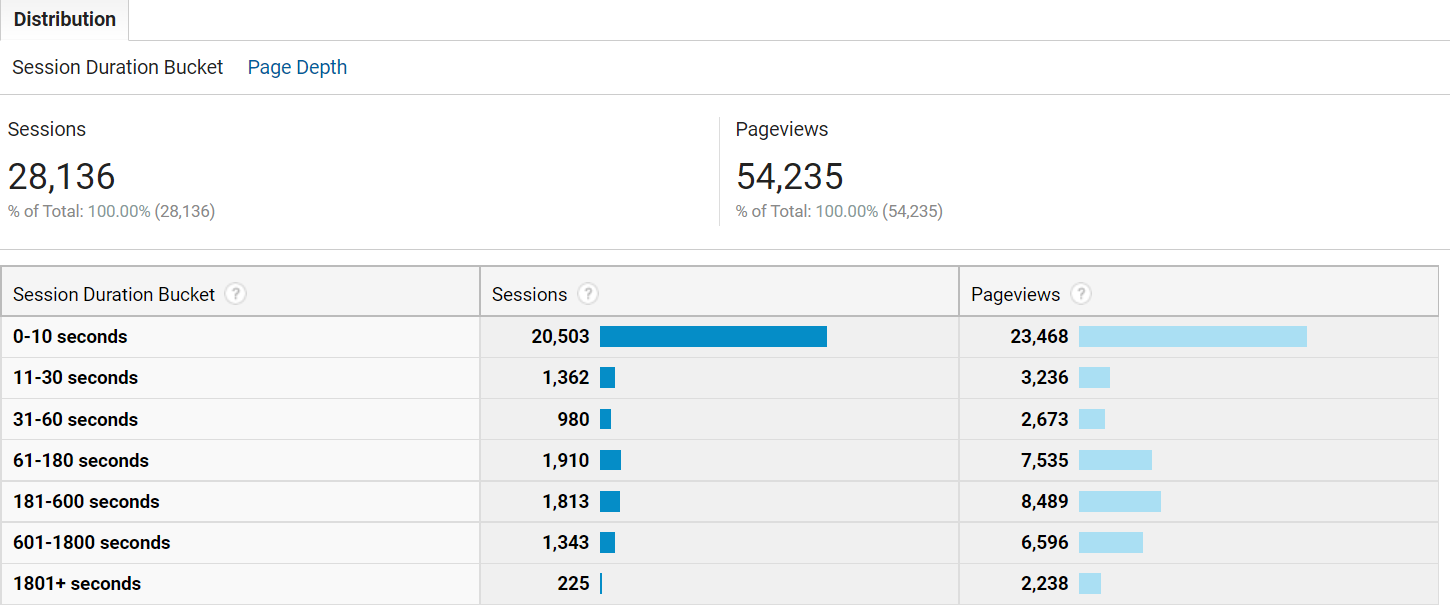Click the Pageviews column header

click(x=1015, y=294)
